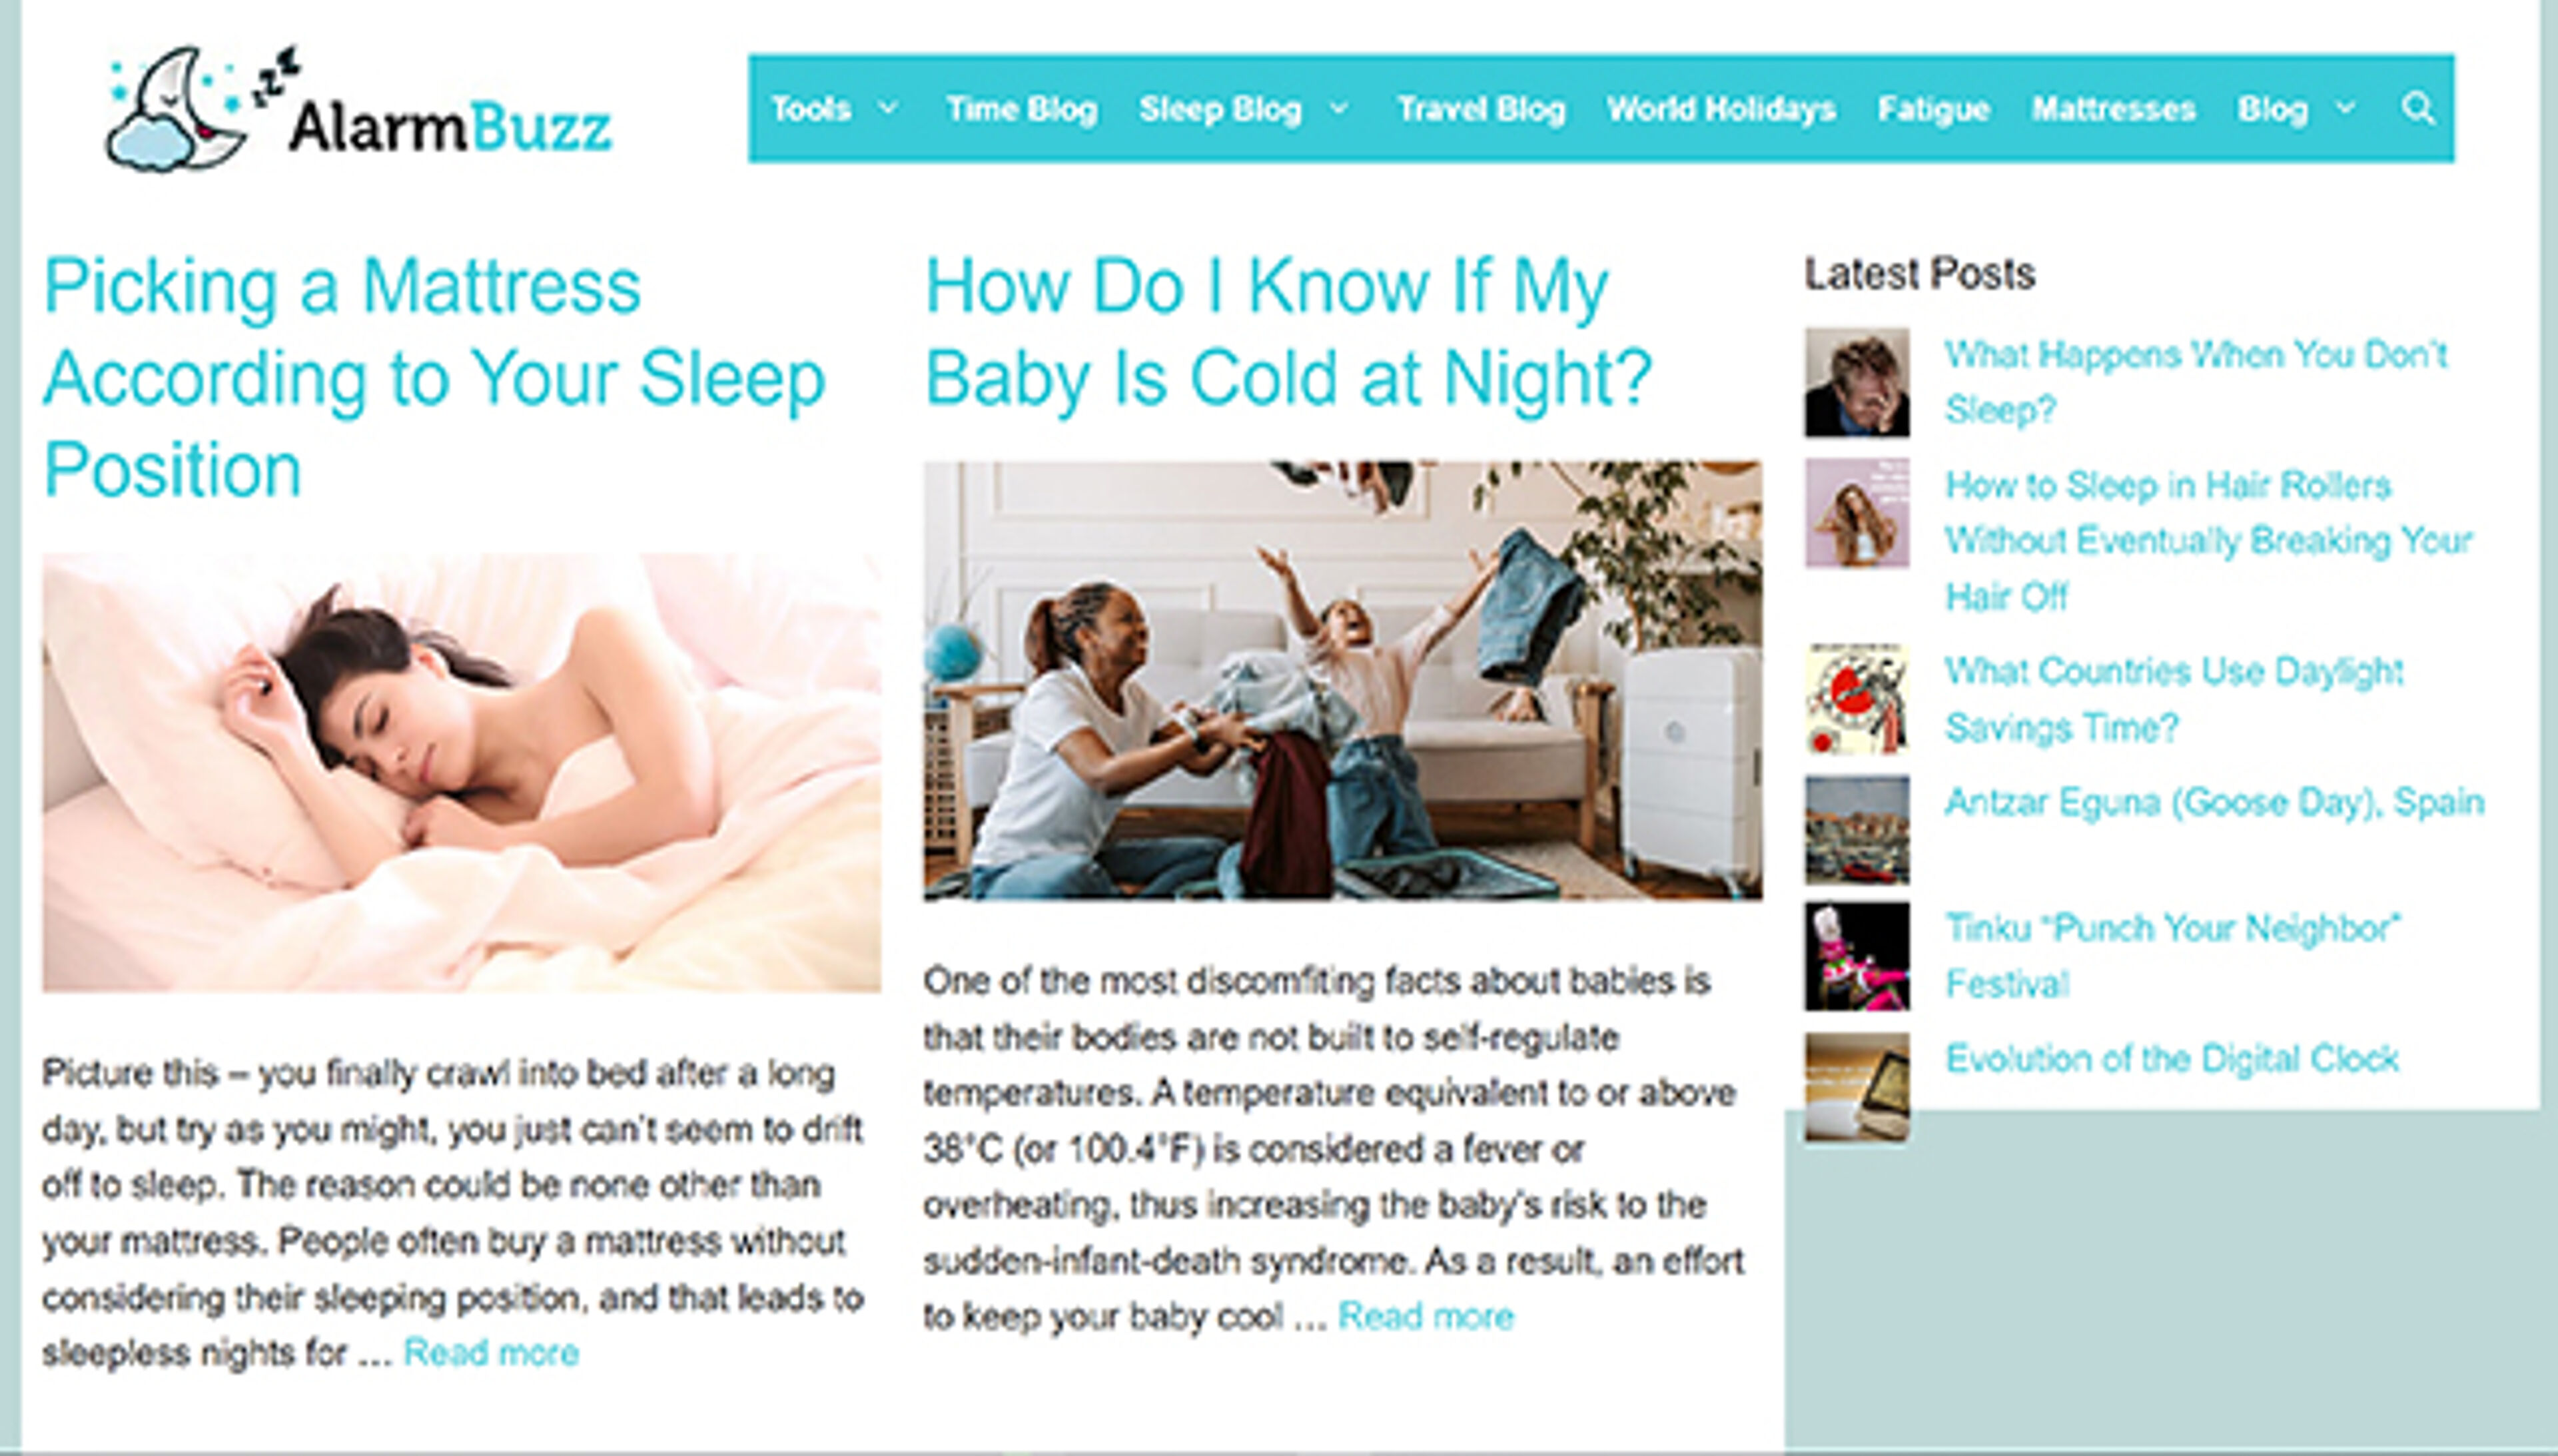2558x1456 pixels.
Task: Open thumbnail for What Happens When You Don't Sleep
Action: (1857, 382)
